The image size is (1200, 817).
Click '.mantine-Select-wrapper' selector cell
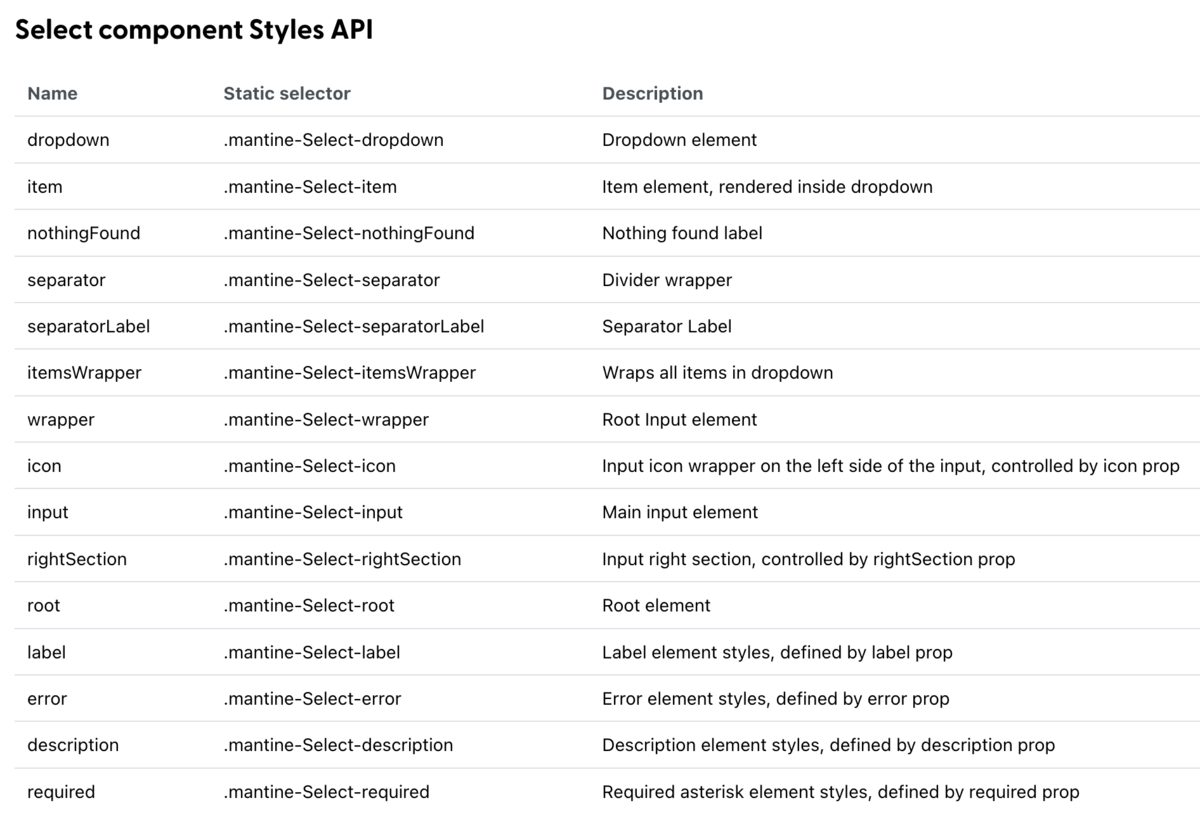tap(326, 420)
